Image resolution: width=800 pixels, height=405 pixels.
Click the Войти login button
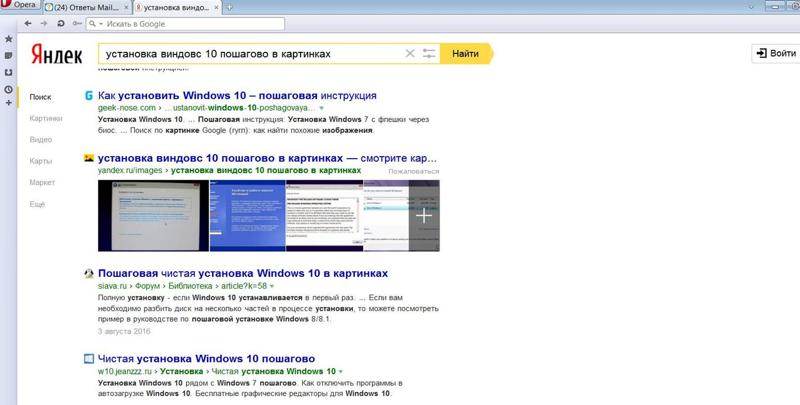pyautogui.click(x=776, y=53)
